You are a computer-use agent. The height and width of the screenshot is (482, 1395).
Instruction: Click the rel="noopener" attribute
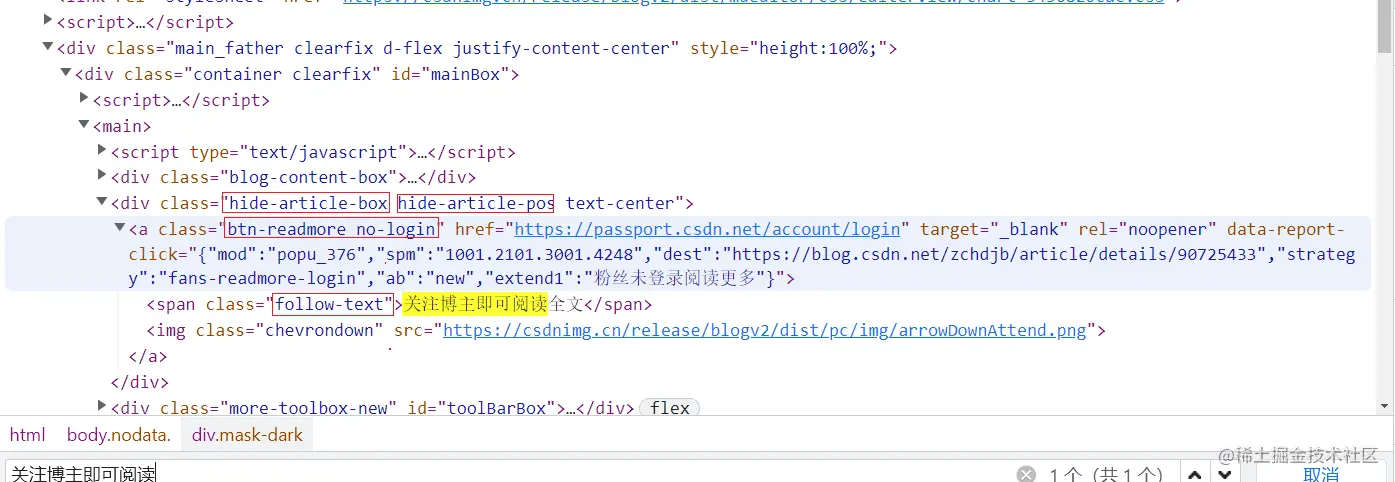[x=1148, y=230]
